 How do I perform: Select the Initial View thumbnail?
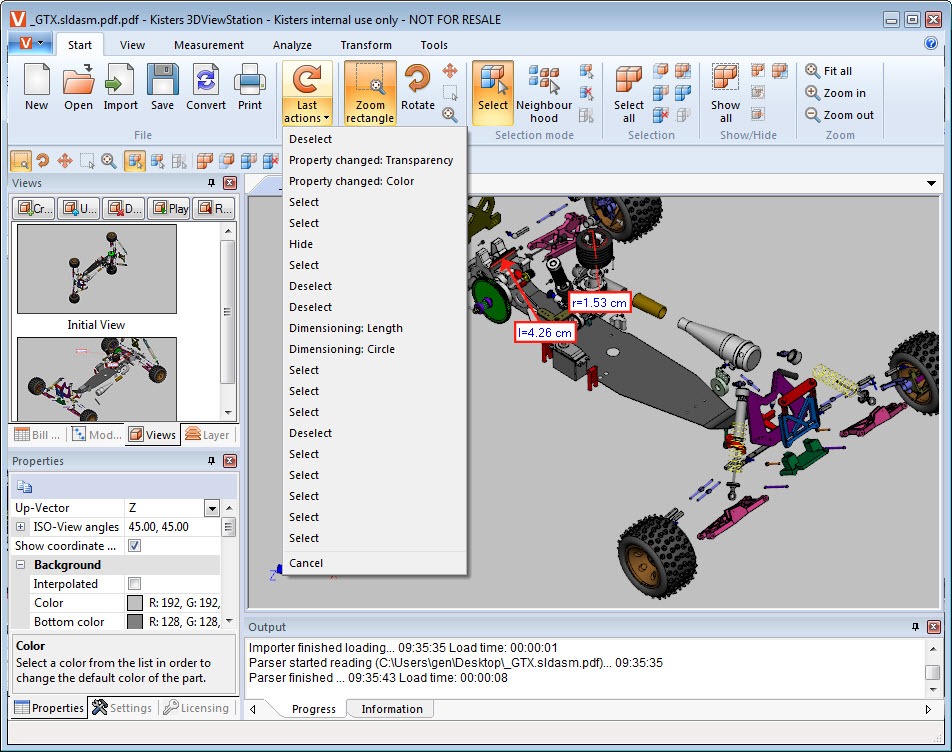[97, 269]
